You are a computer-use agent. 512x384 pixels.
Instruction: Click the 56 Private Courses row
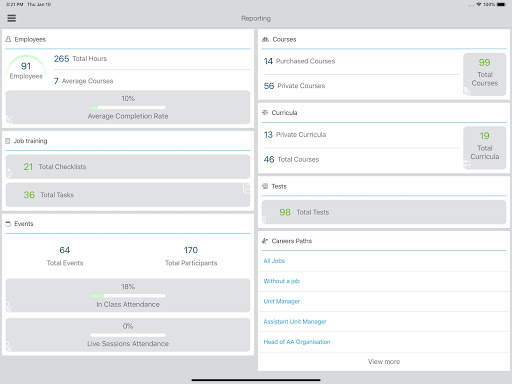361,86
